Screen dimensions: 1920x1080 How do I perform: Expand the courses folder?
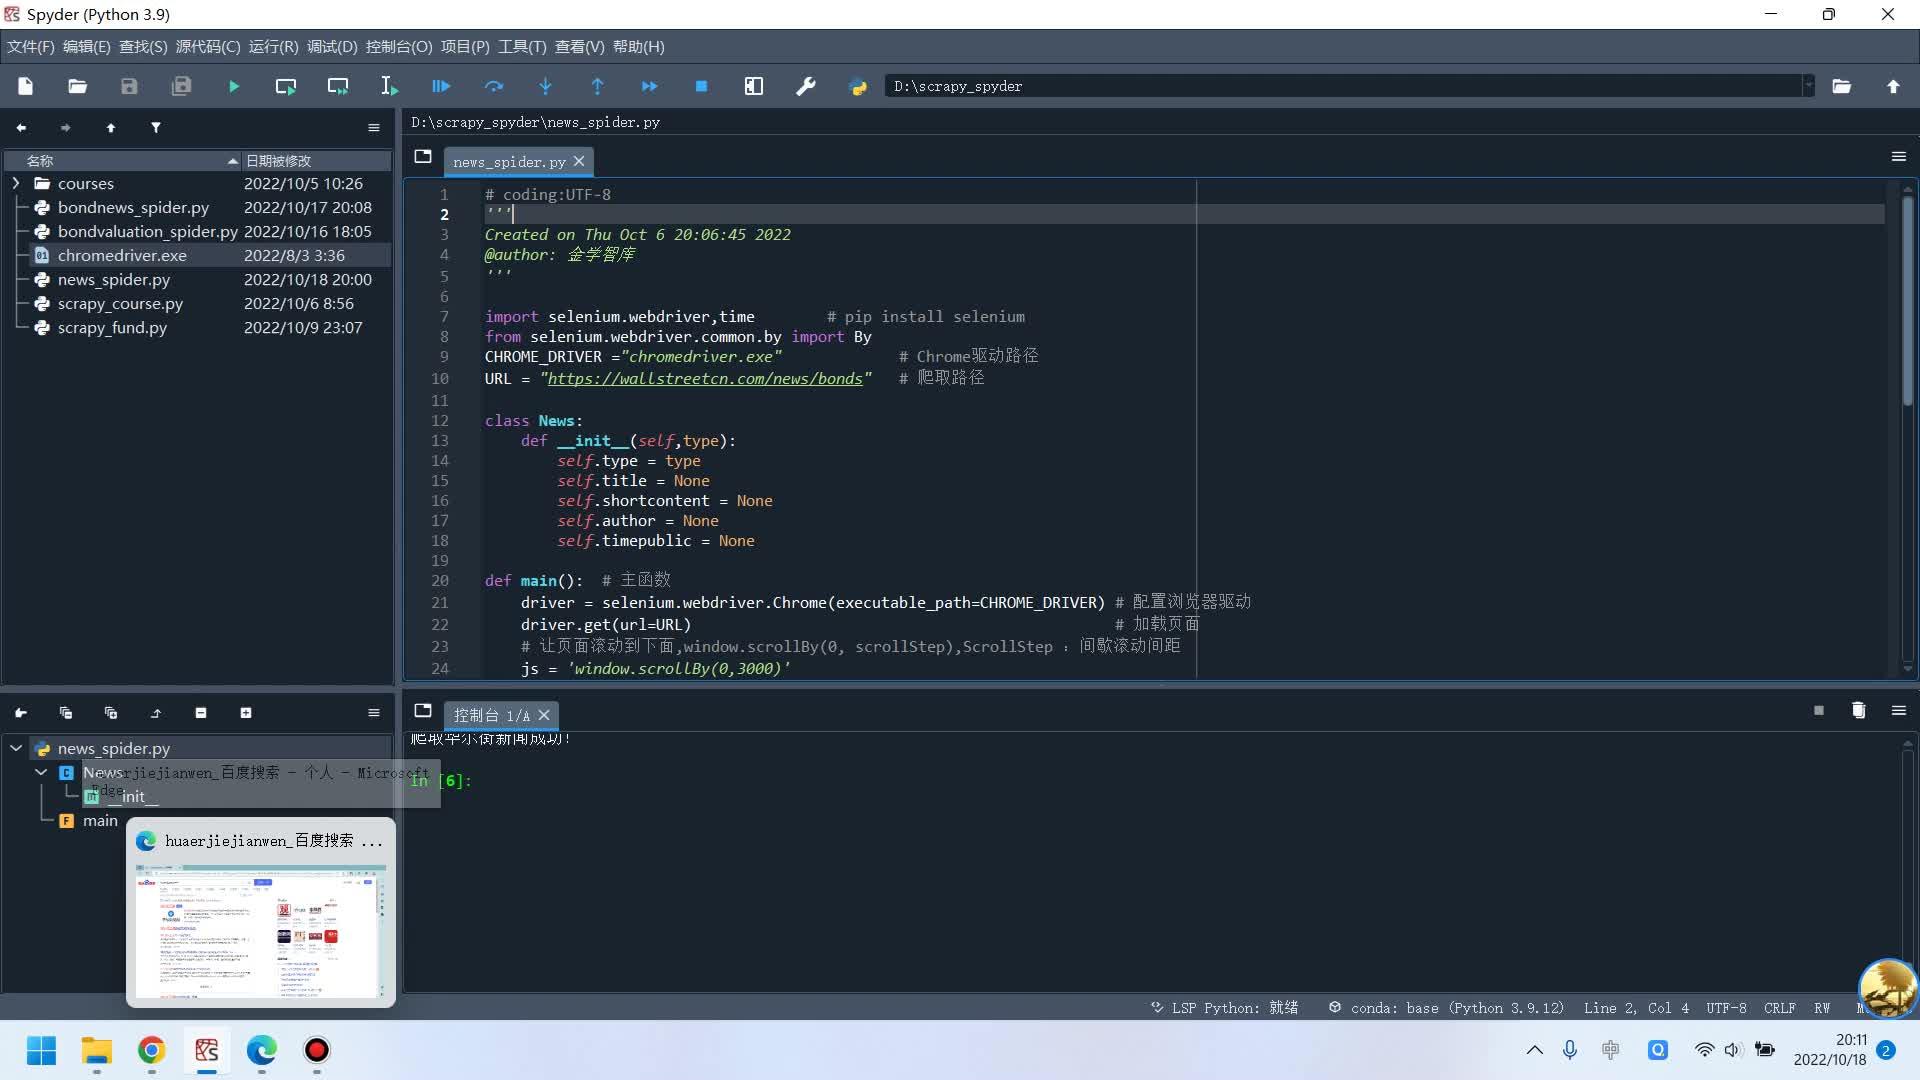(x=16, y=184)
